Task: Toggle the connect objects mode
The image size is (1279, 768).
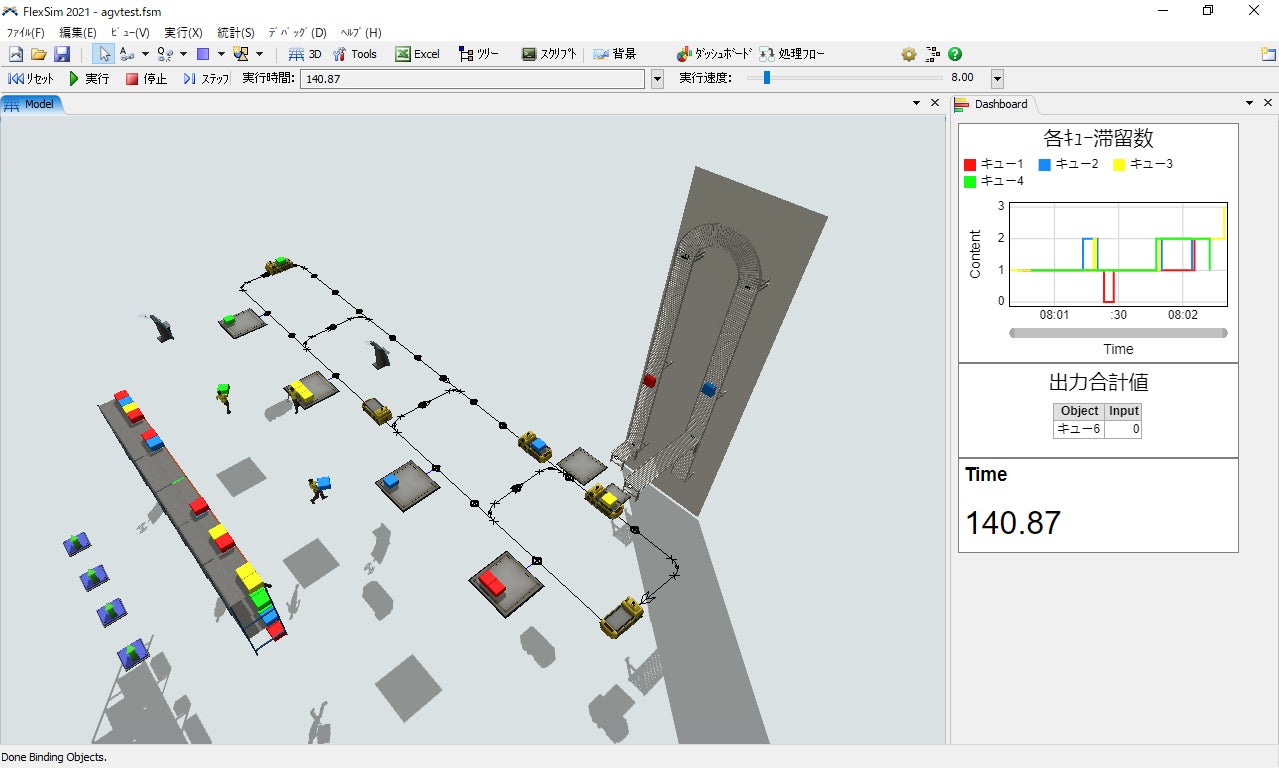Action: [x=127, y=54]
